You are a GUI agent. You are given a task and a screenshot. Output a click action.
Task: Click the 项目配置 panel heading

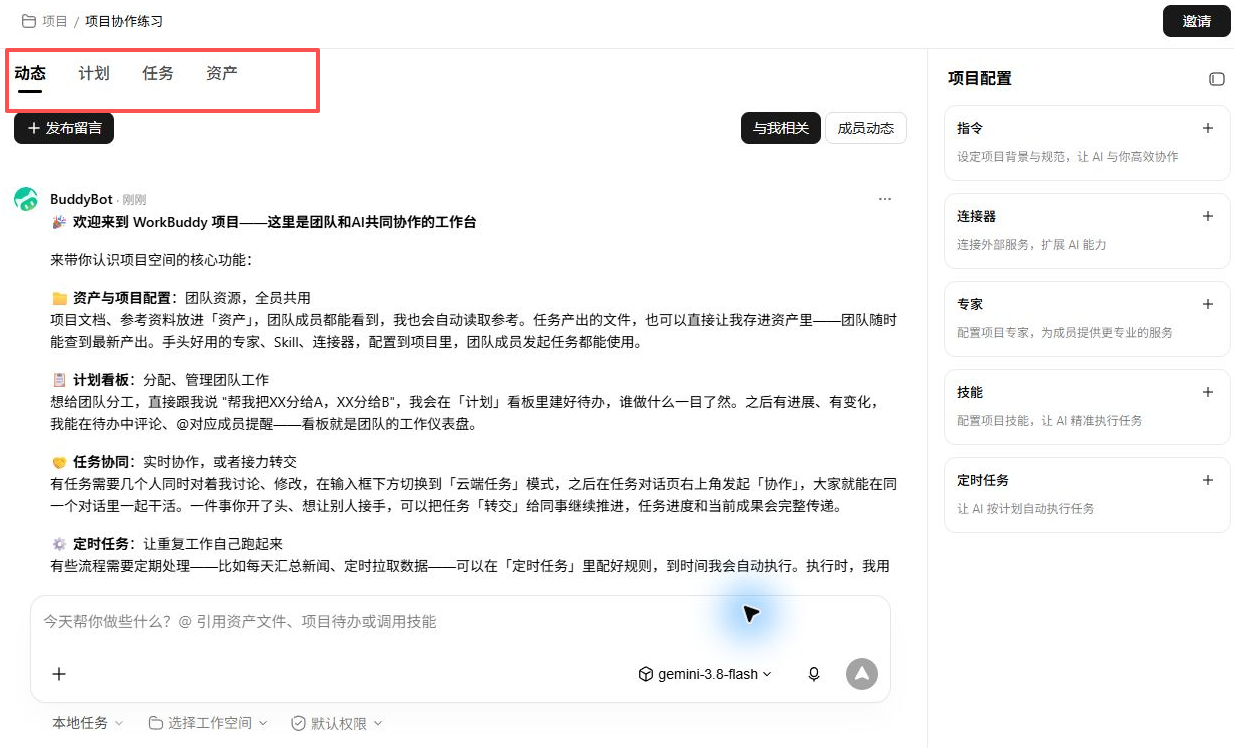tap(980, 78)
